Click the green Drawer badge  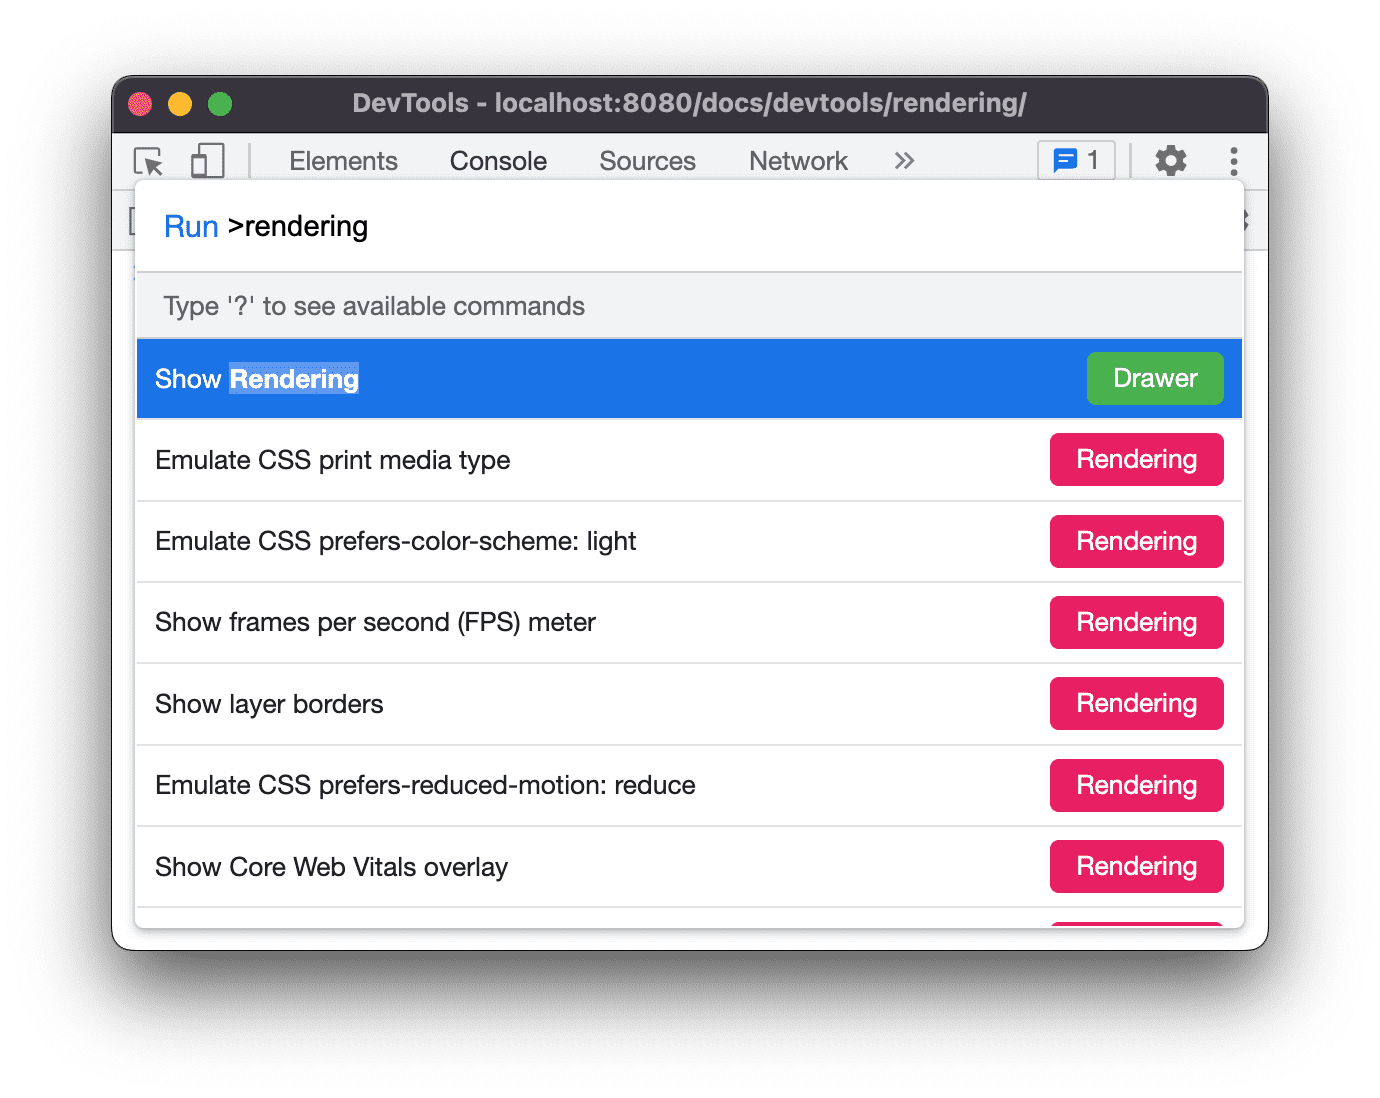click(1155, 378)
